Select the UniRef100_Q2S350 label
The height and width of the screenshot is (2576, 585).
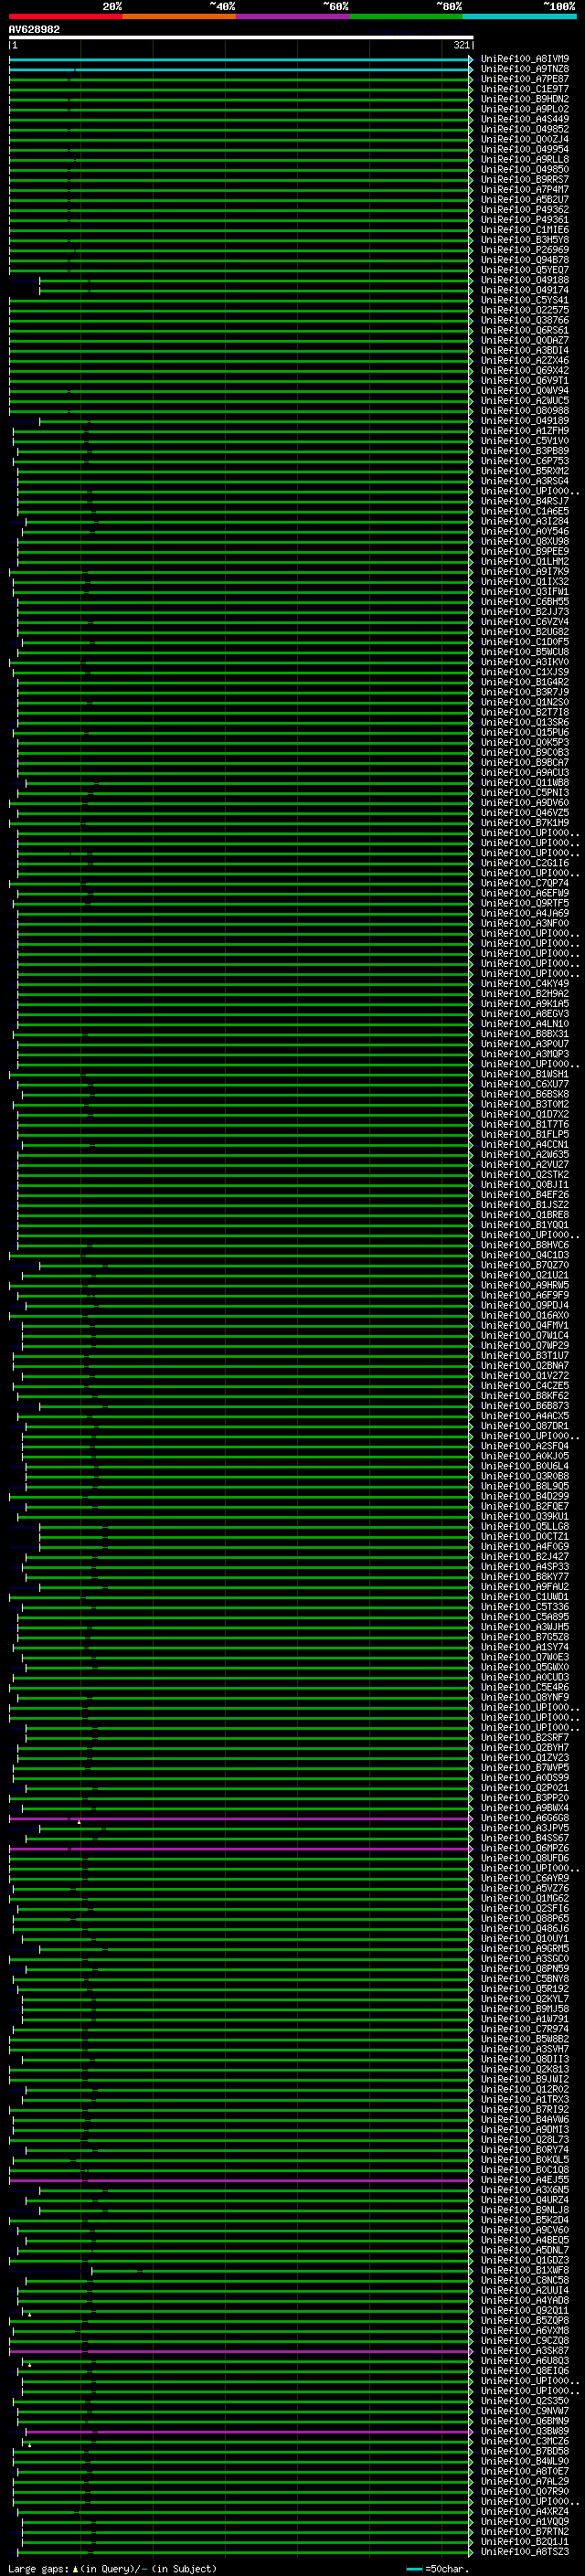pos(525,2401)
